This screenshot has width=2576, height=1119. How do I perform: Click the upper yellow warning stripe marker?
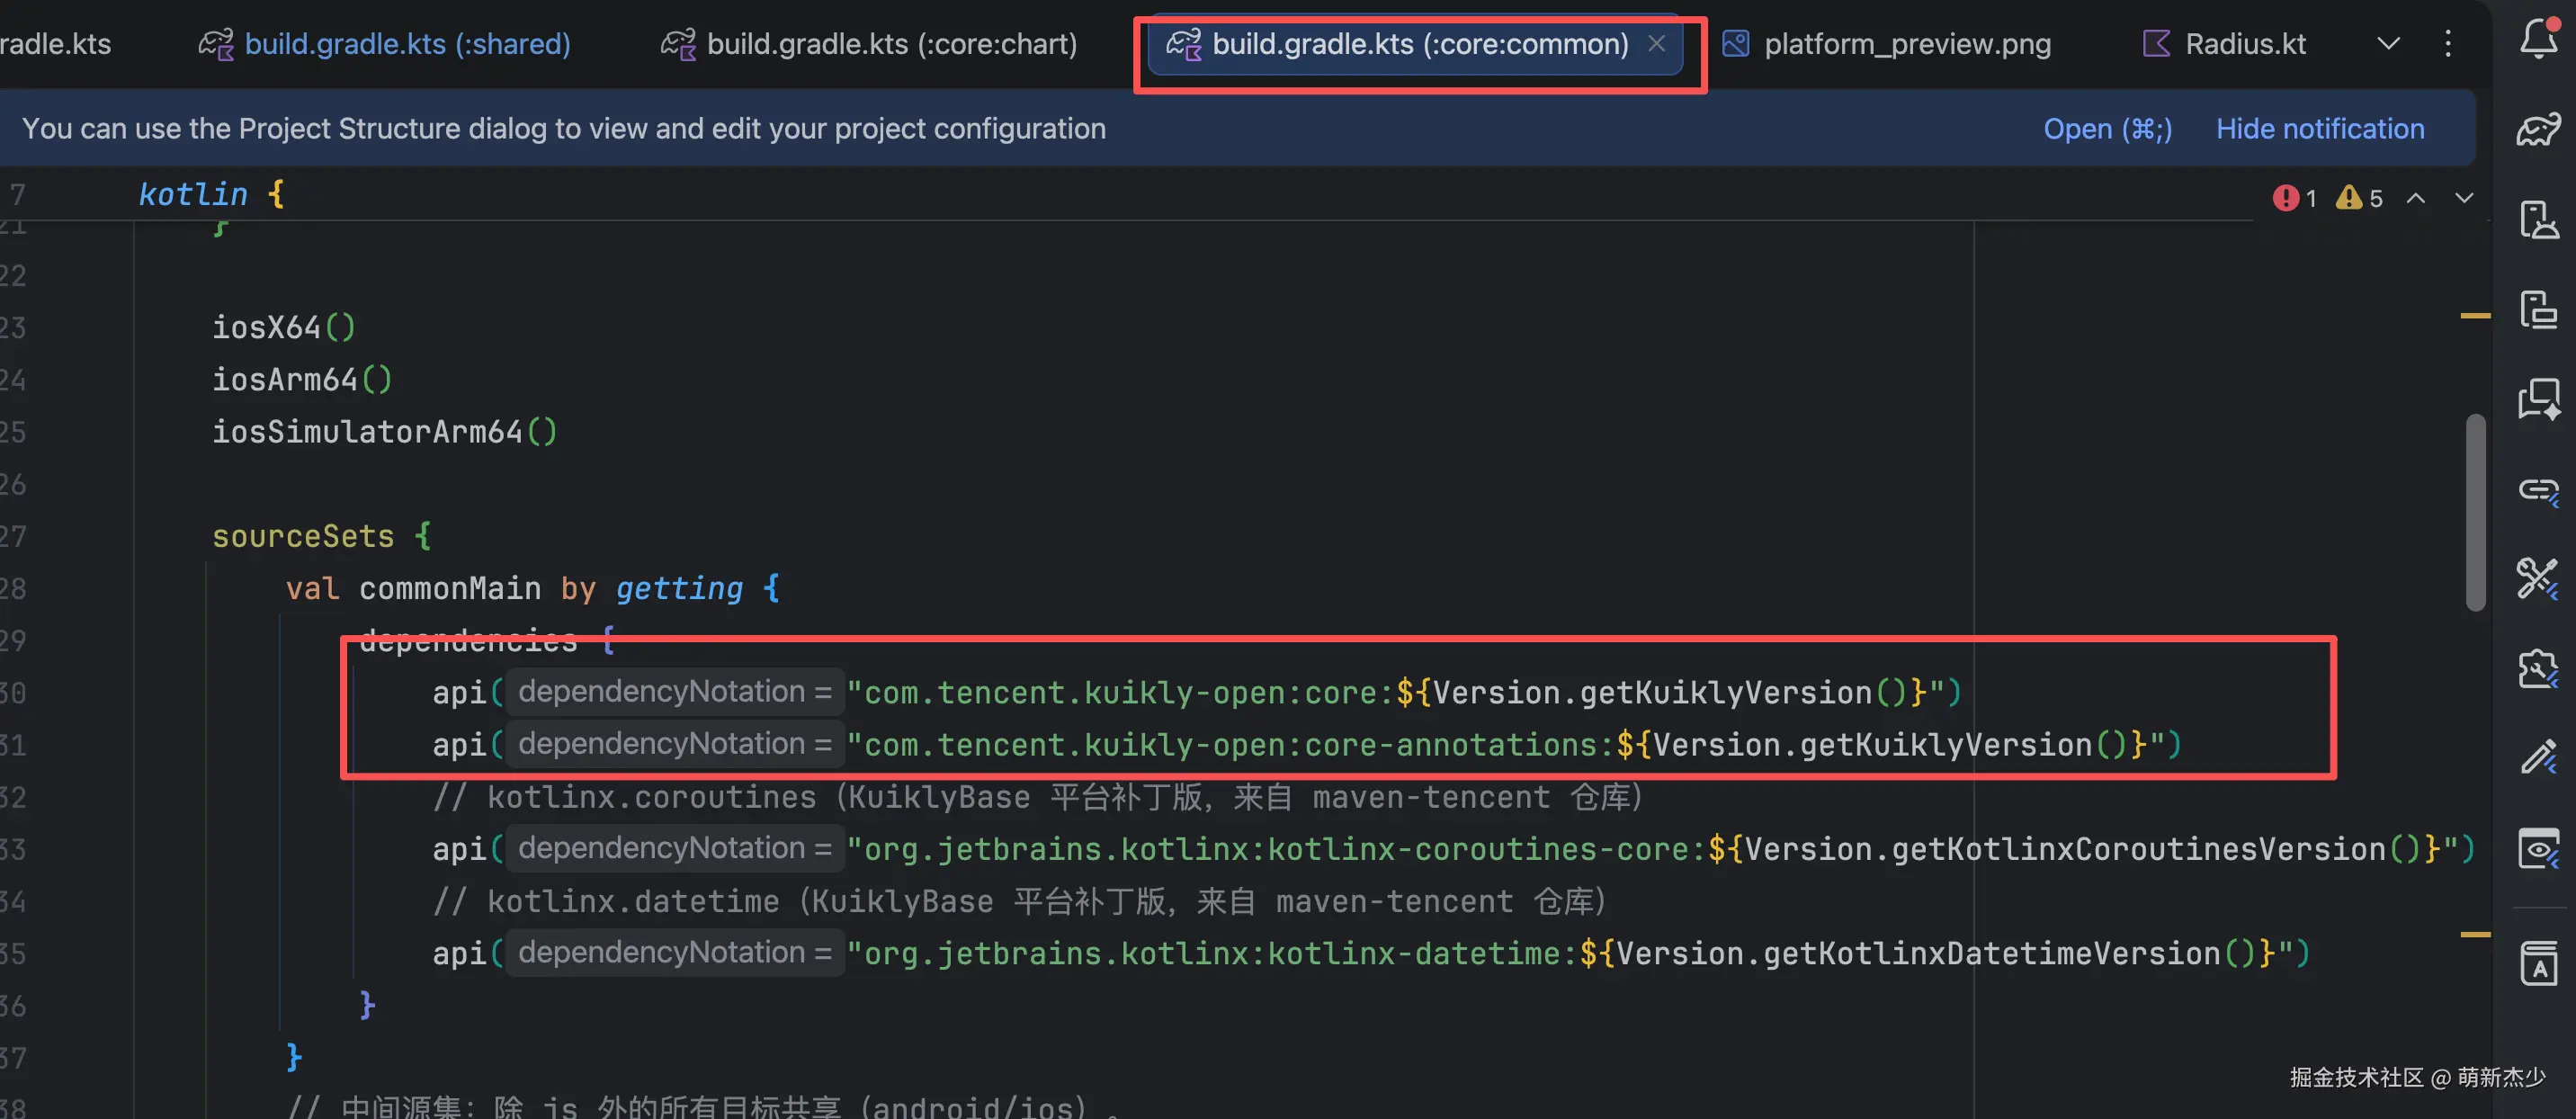[x=2475, y=316]
